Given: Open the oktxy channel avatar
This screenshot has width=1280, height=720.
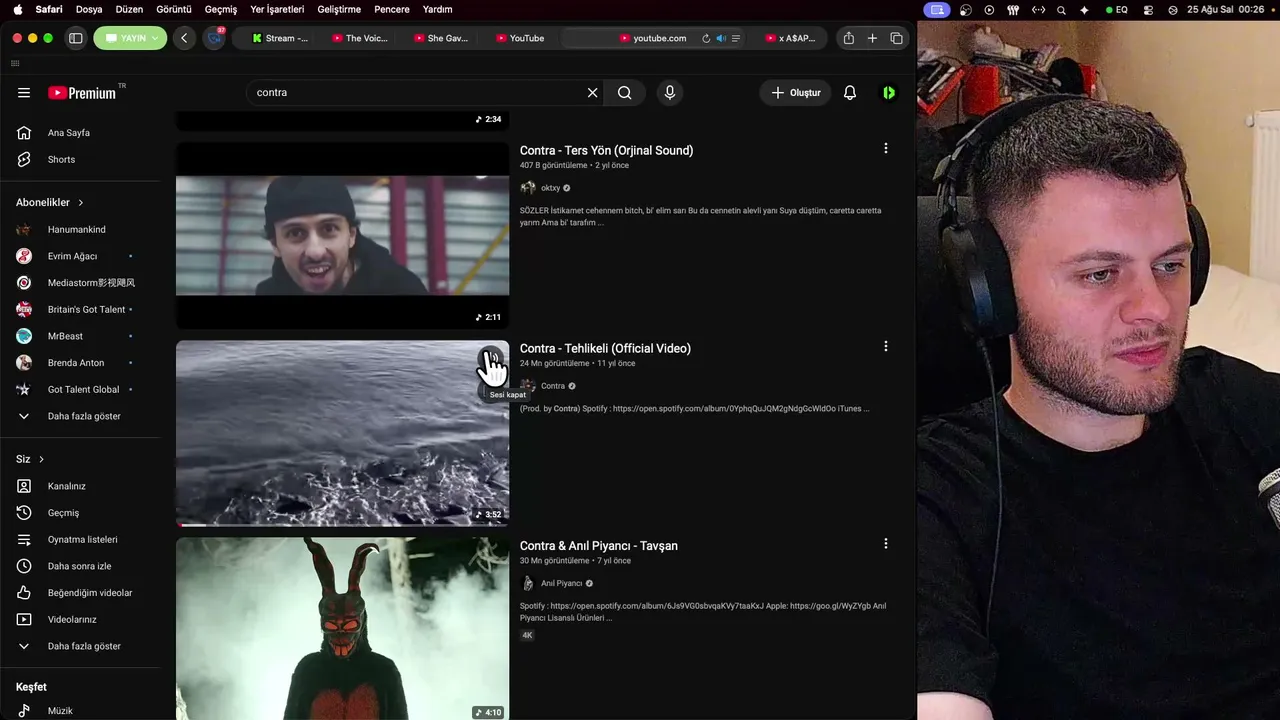Looking at the screenshot, I should pyautogui.click(x=528, y=188).
